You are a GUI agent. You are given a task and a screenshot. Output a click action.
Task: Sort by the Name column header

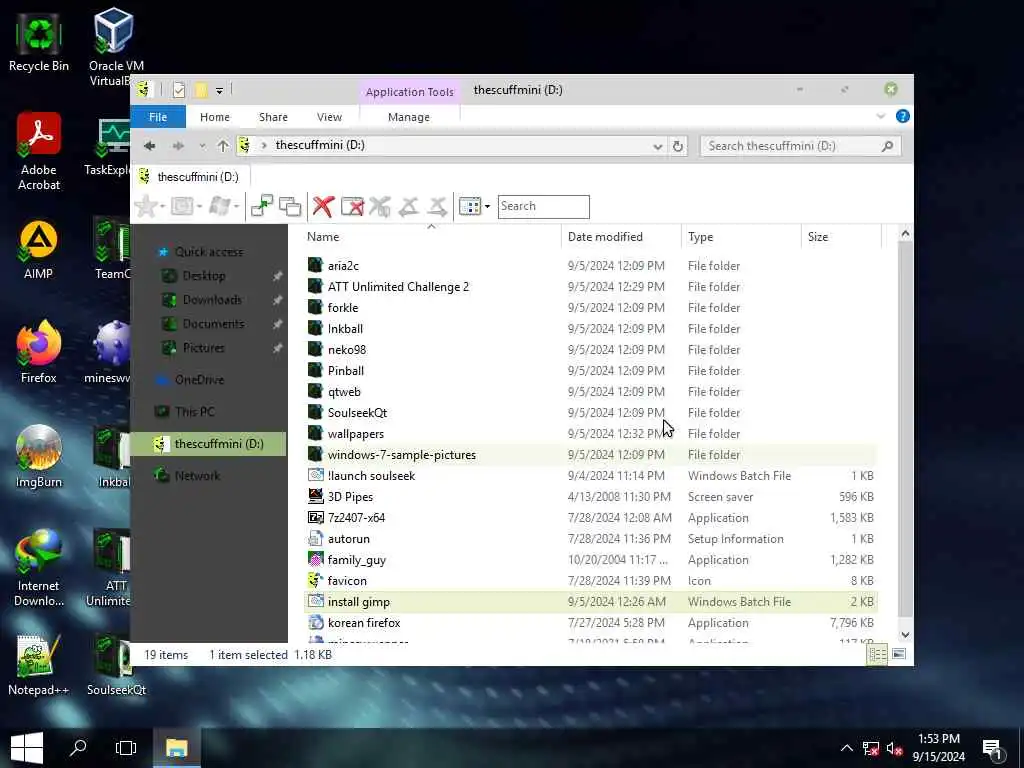[432, 236]
